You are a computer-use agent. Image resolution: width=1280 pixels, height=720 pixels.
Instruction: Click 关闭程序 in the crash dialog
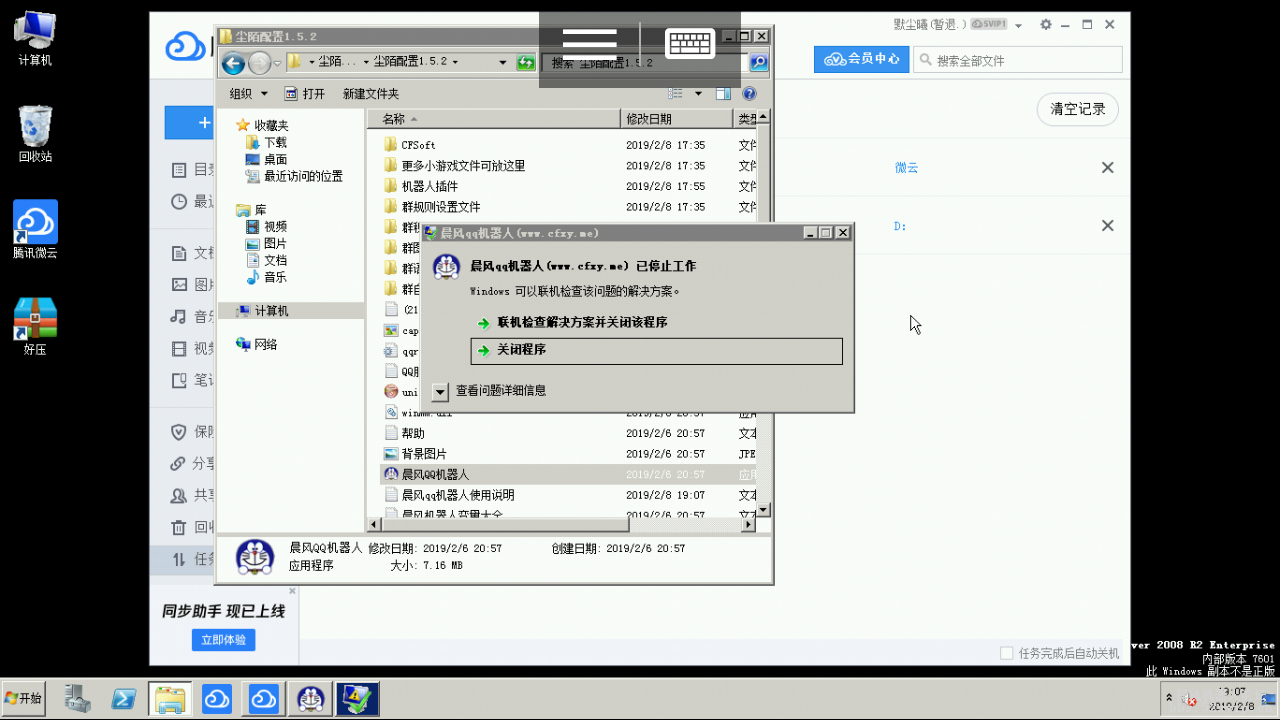(x=656, y=351)
